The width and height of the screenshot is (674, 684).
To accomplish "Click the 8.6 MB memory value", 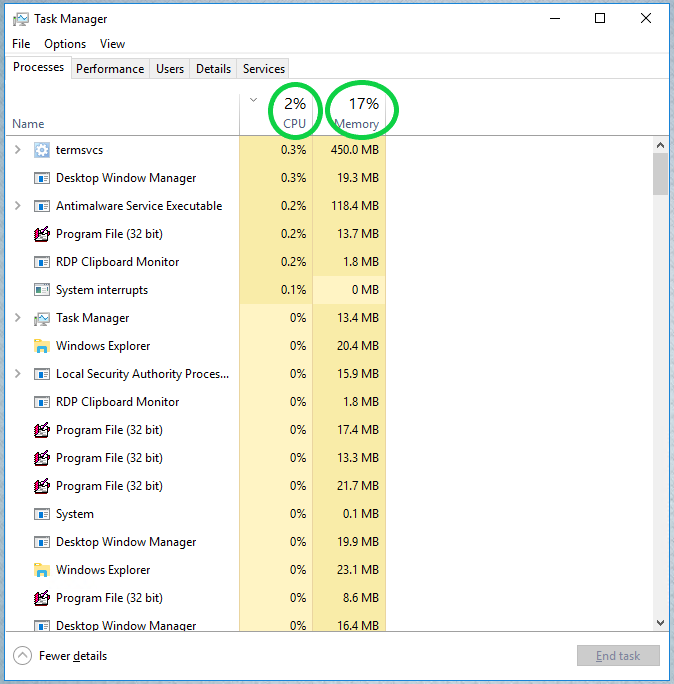I will (x=361, y=598).
